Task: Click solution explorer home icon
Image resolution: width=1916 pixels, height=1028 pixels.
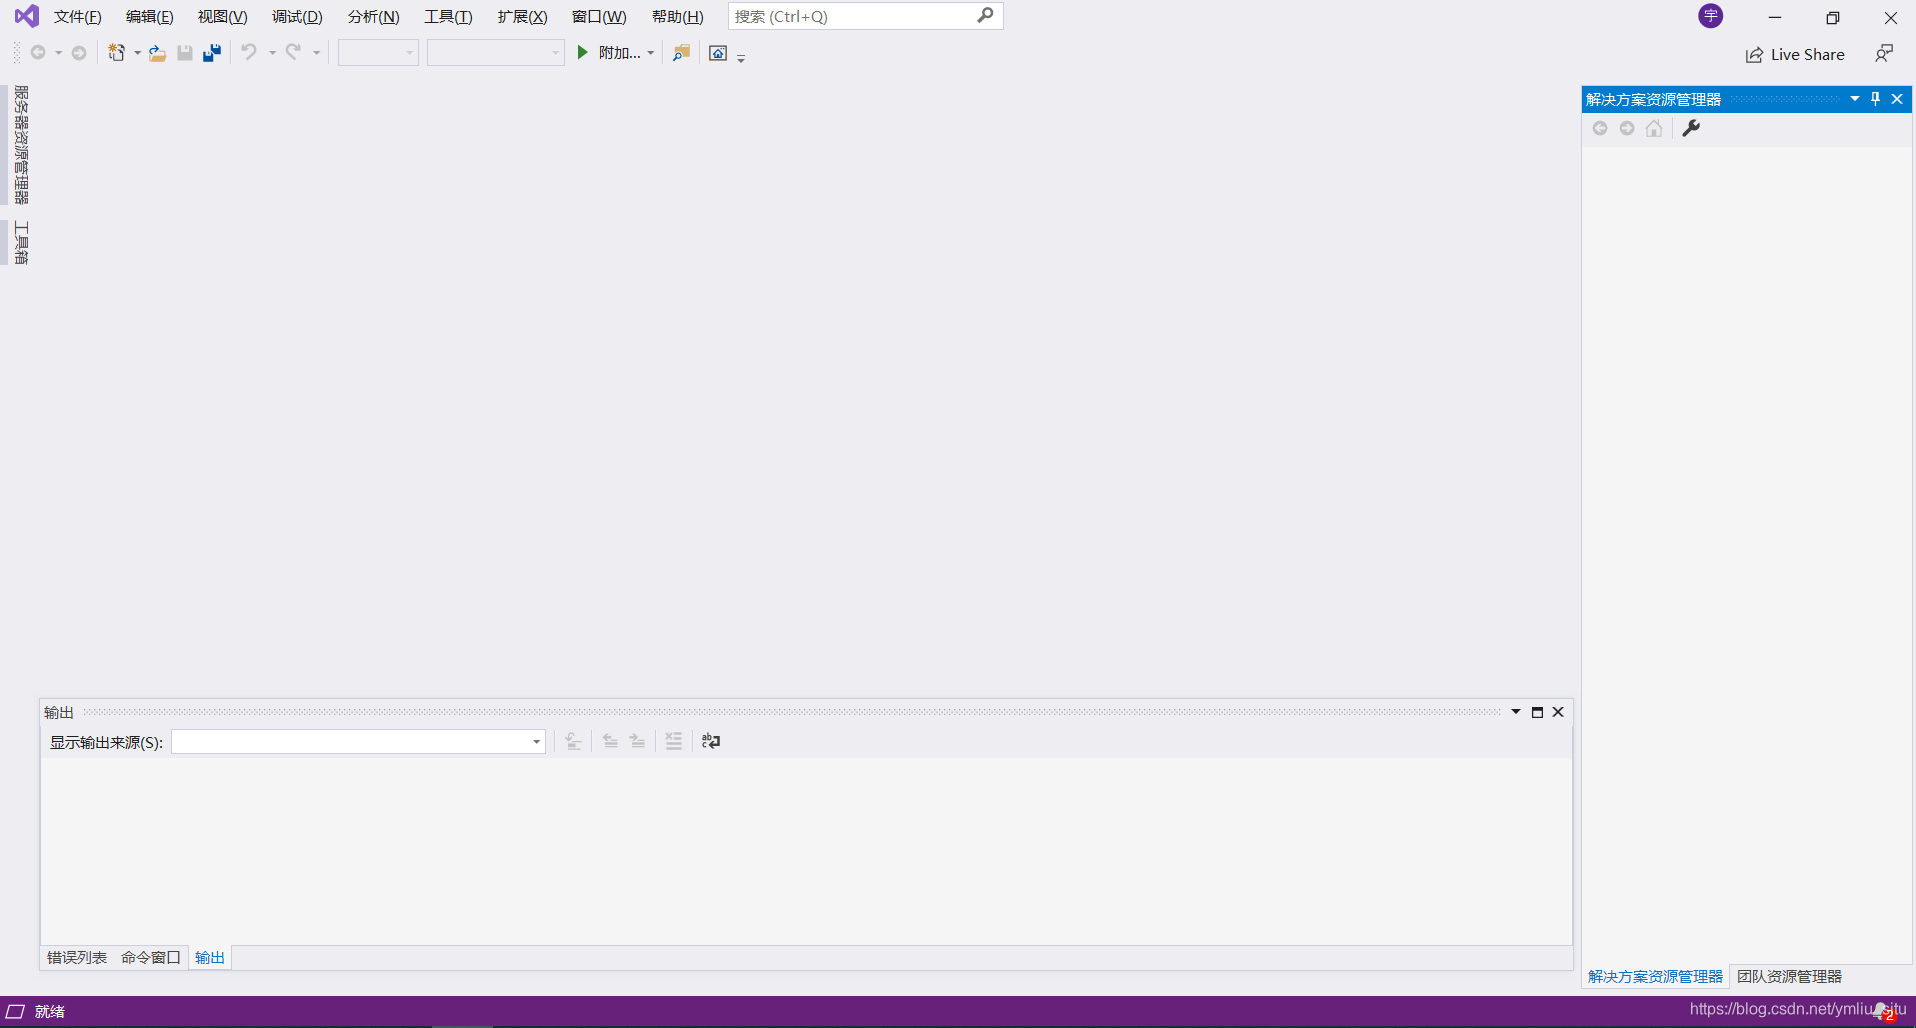Action: pyautogui.click(x=1654, y=128)
